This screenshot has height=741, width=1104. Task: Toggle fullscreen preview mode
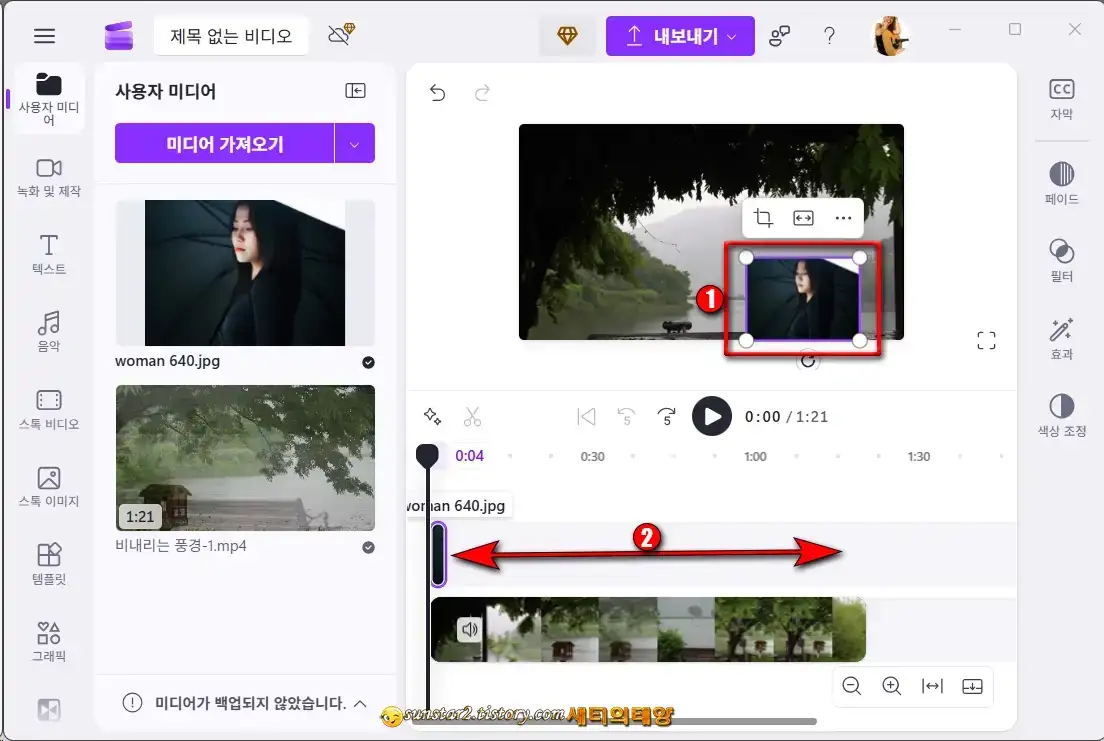tap(986, 340)
